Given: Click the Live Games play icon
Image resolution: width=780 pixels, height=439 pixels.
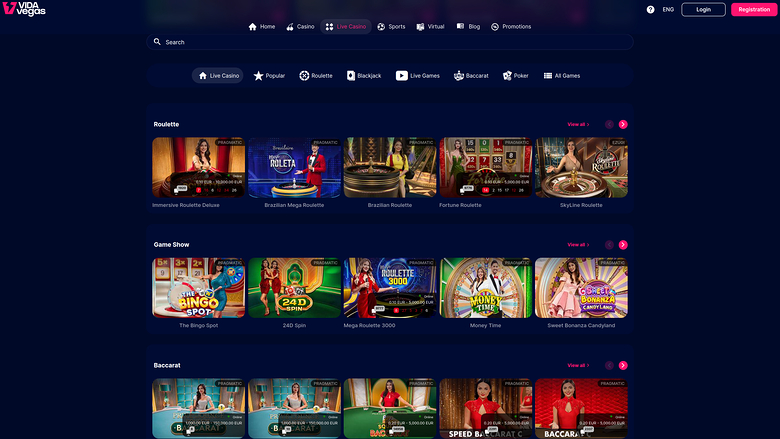Looking at the screenshot, I should coord(401,76).
